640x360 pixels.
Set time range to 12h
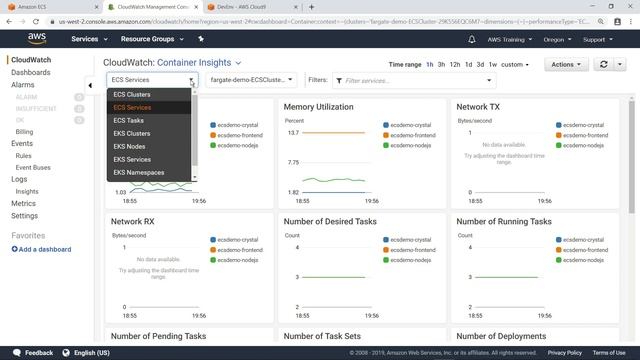tap(455, 64)
